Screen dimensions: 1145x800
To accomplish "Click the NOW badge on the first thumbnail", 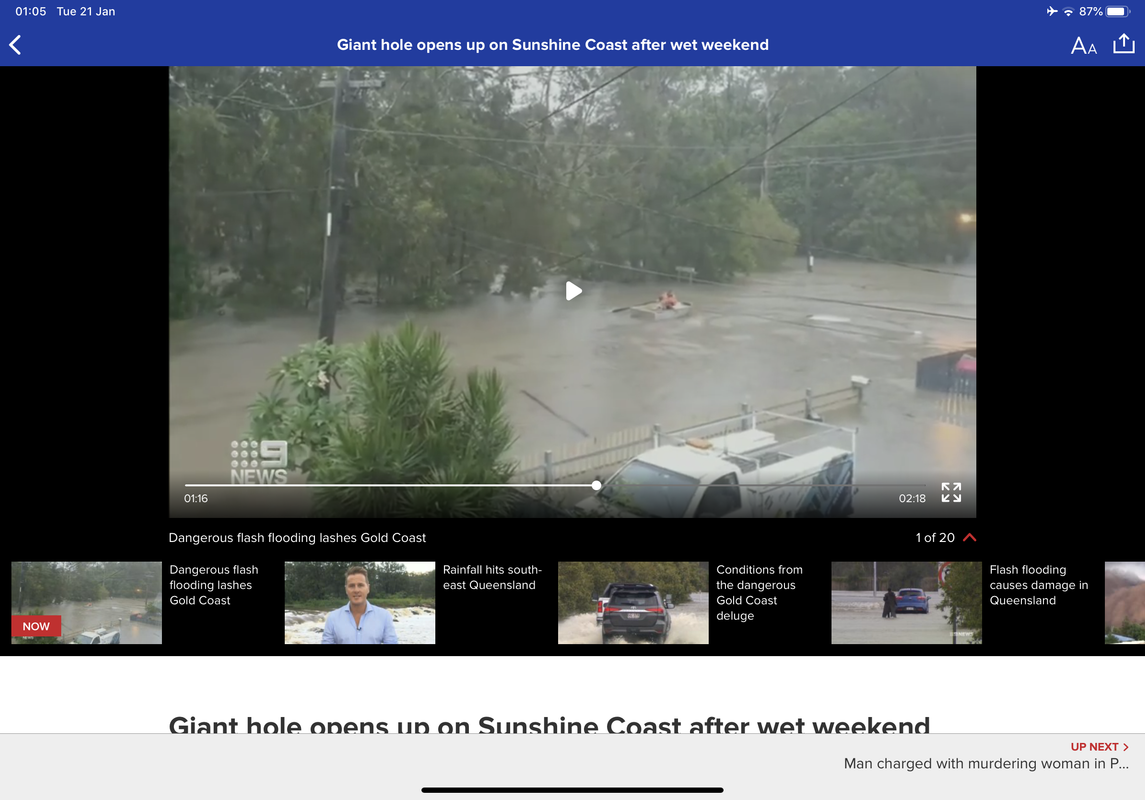I will pyautogui.click(x=36, y=626).
